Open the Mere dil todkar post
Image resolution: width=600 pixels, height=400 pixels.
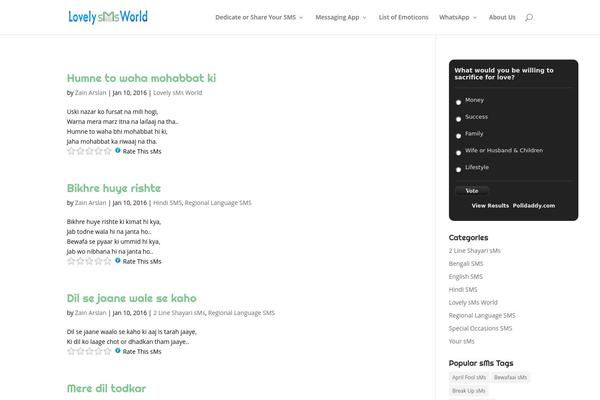coord(106,388)
